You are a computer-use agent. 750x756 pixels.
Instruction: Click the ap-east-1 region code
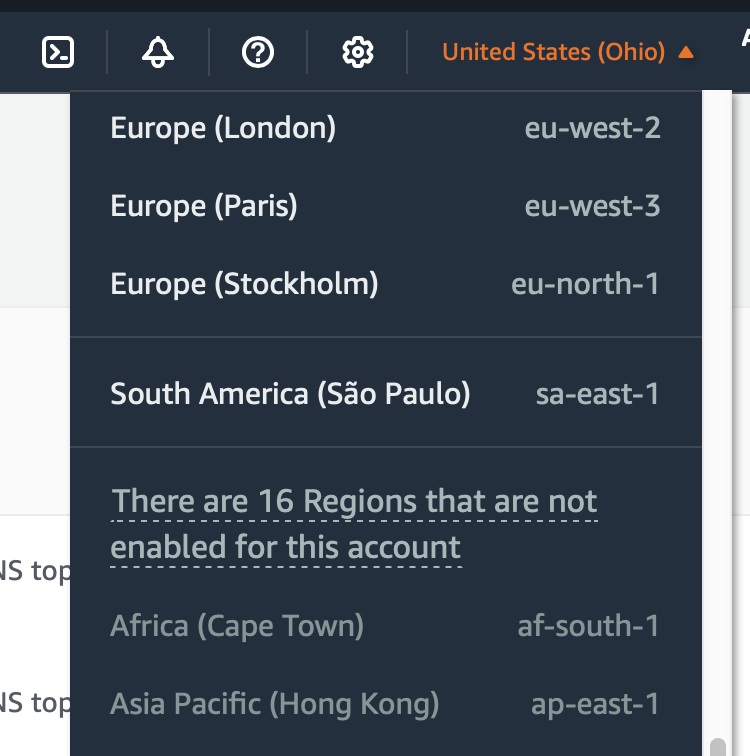(x=595, y=704)
